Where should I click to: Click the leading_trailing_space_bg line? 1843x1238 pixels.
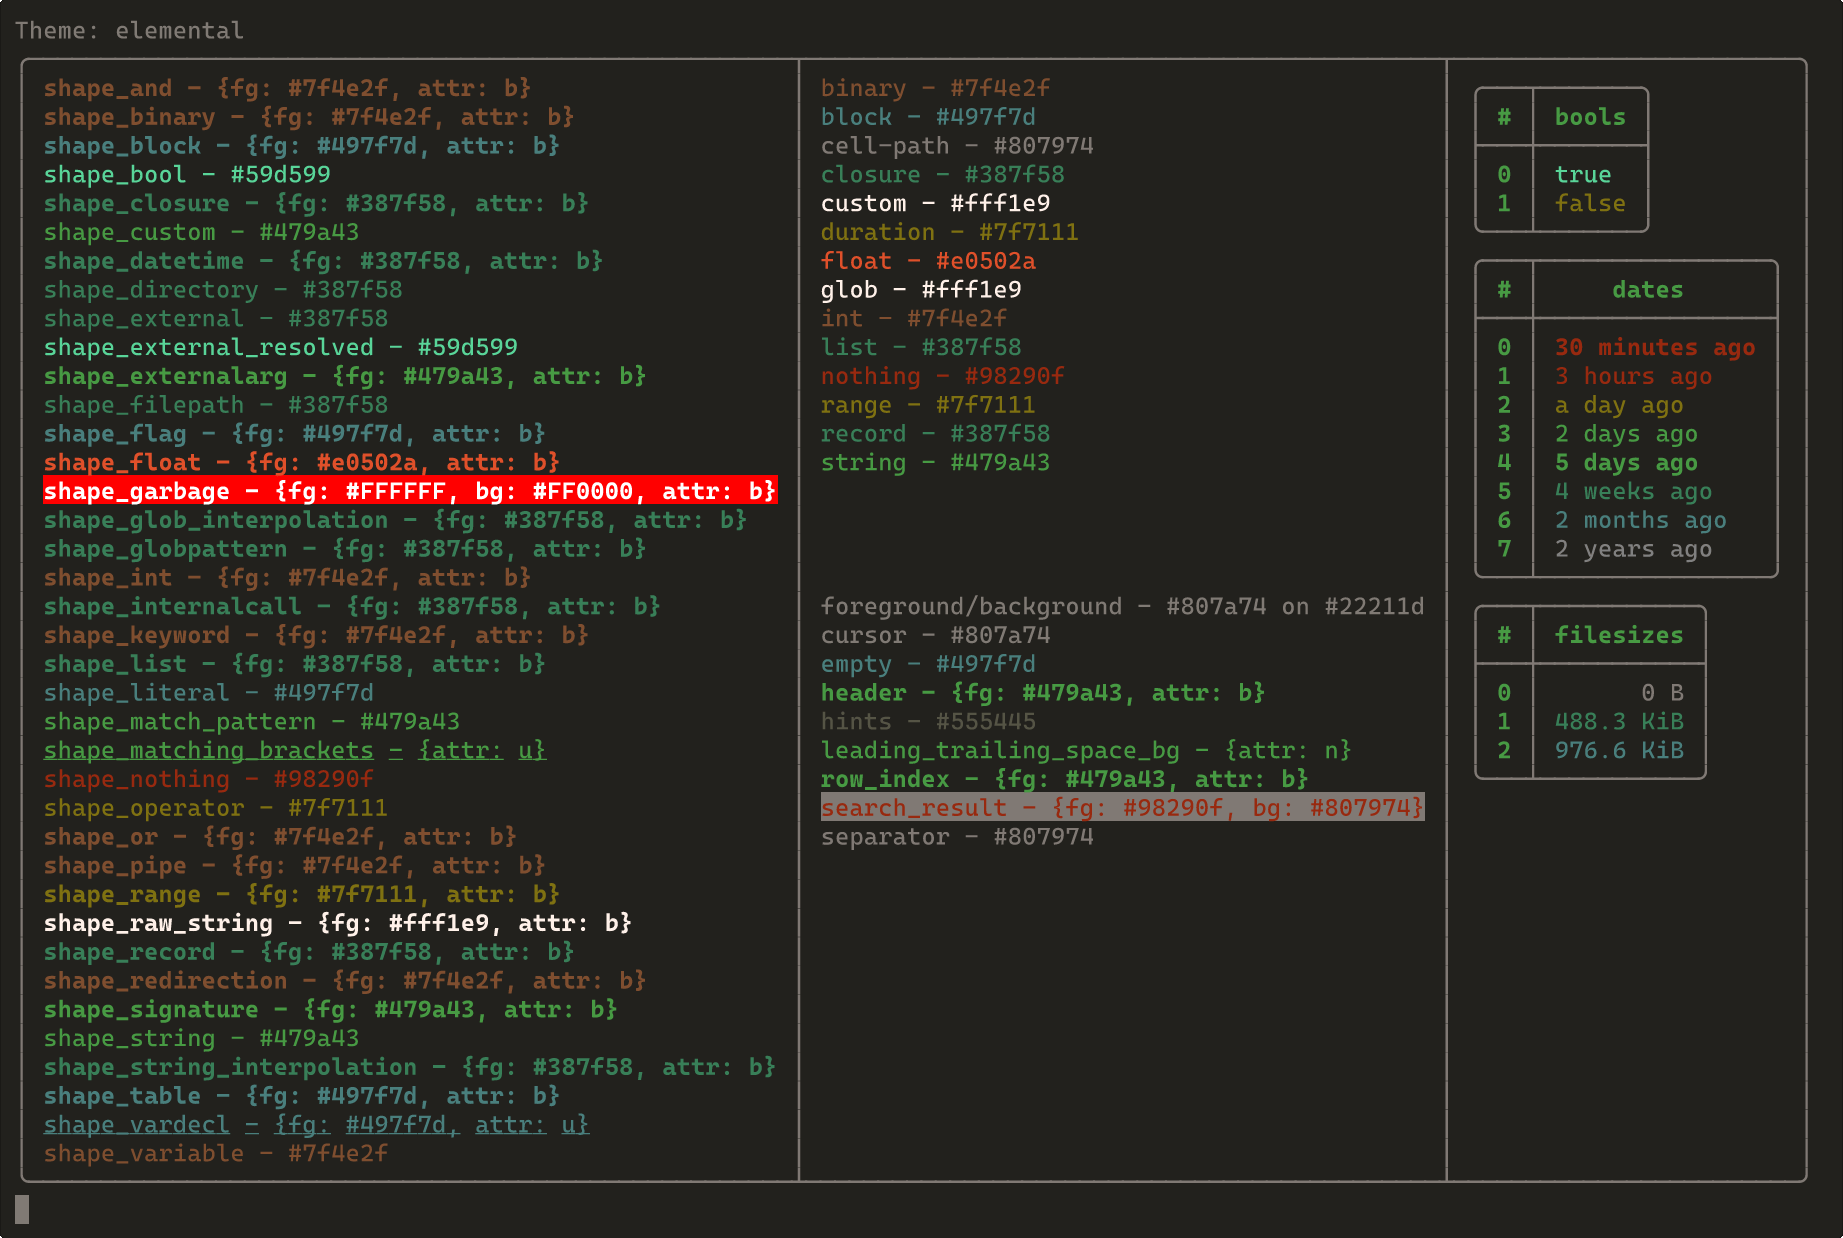(x=1086, y=751)
